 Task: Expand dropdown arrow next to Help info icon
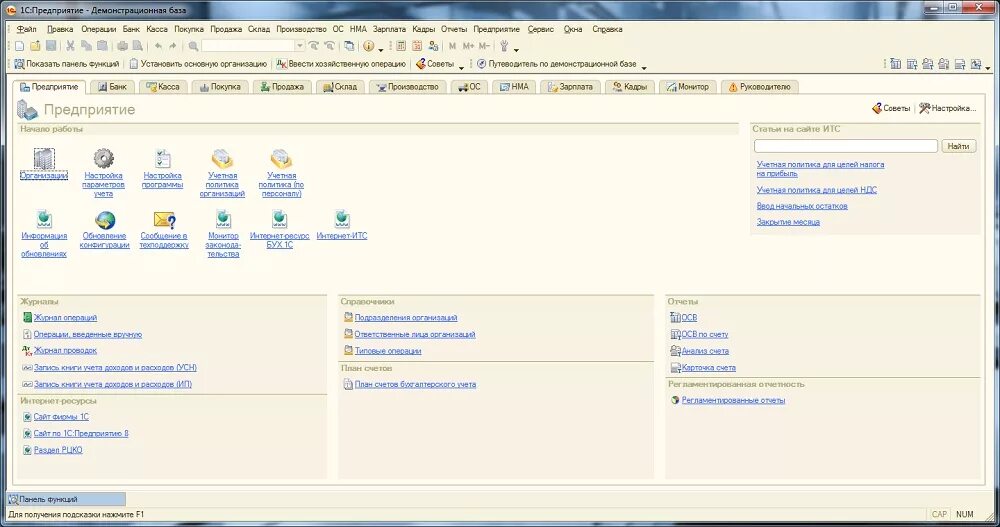381,49
